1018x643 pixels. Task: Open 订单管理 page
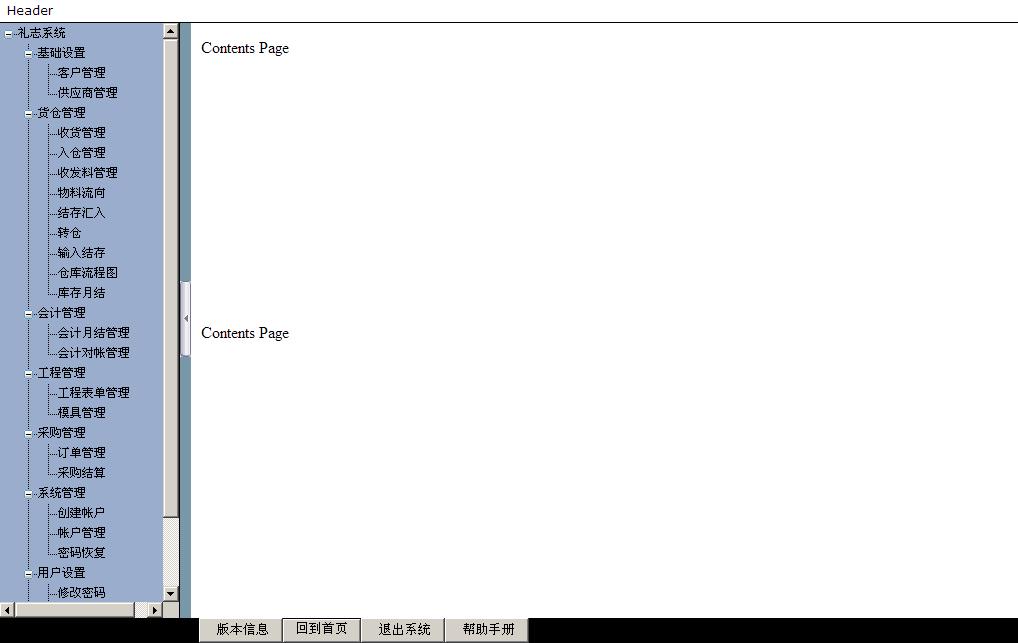click(81, 453)
